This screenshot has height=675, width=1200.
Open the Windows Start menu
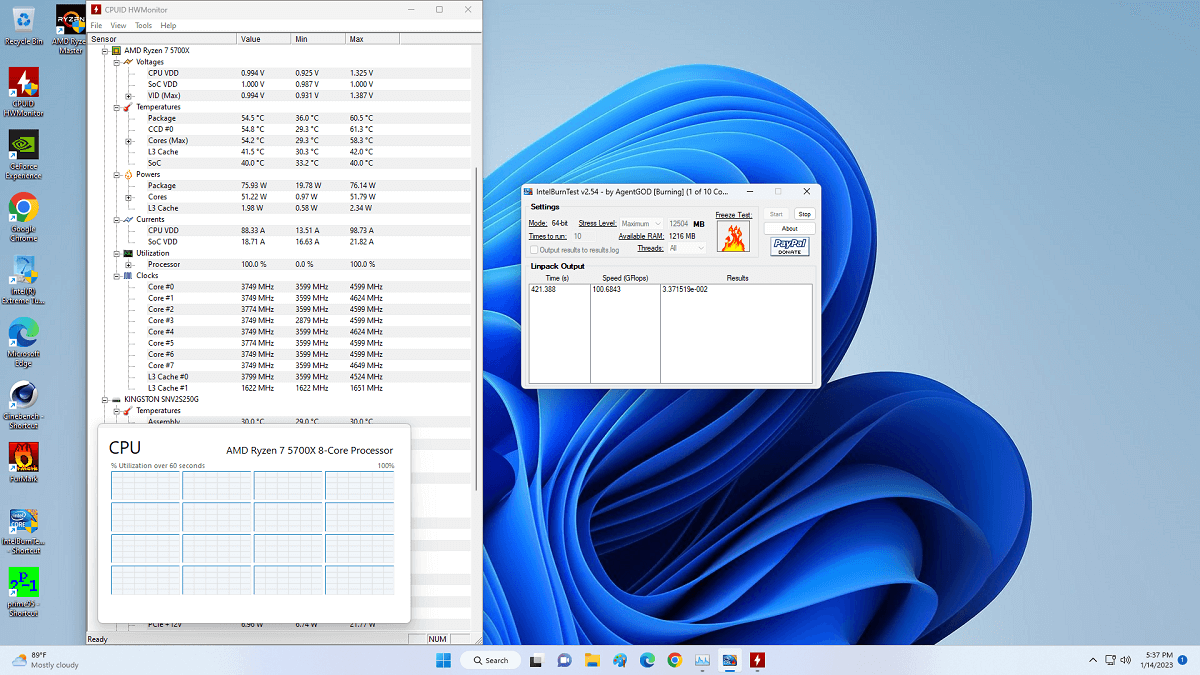[x=443, y=660]
